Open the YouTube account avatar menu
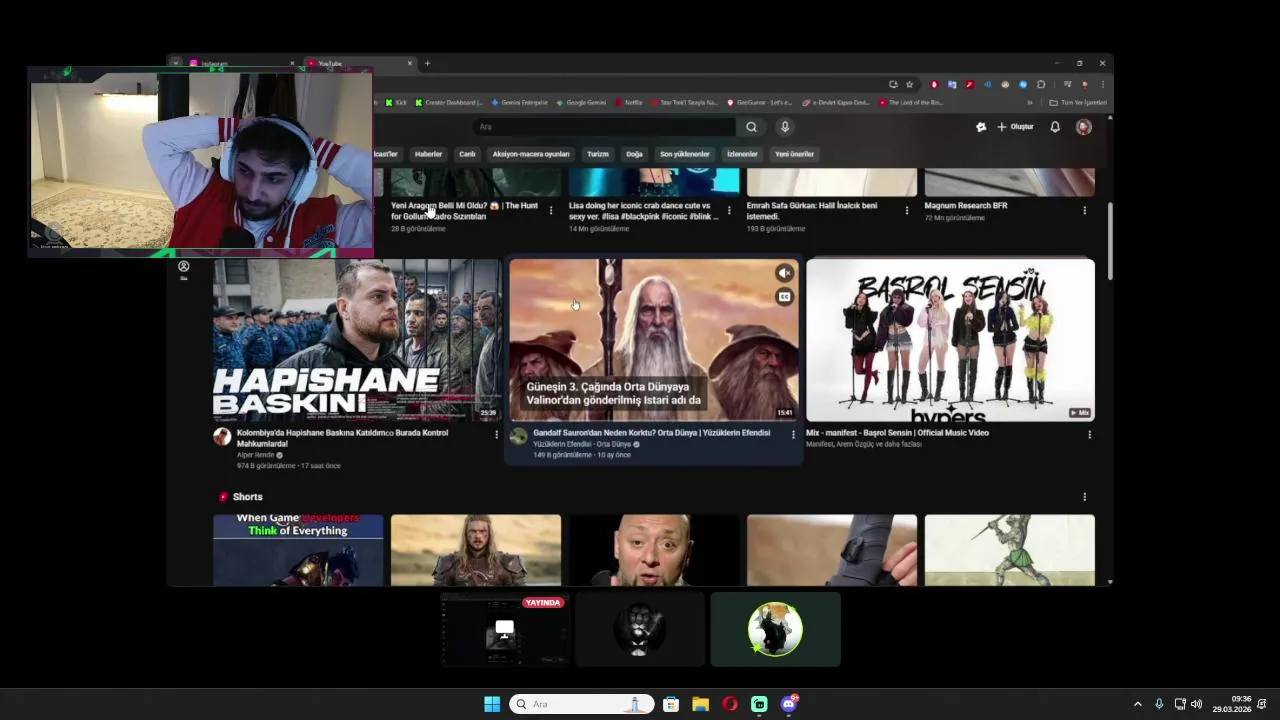The width and height of the screenshot is (1280, 720). point(1083,127)
